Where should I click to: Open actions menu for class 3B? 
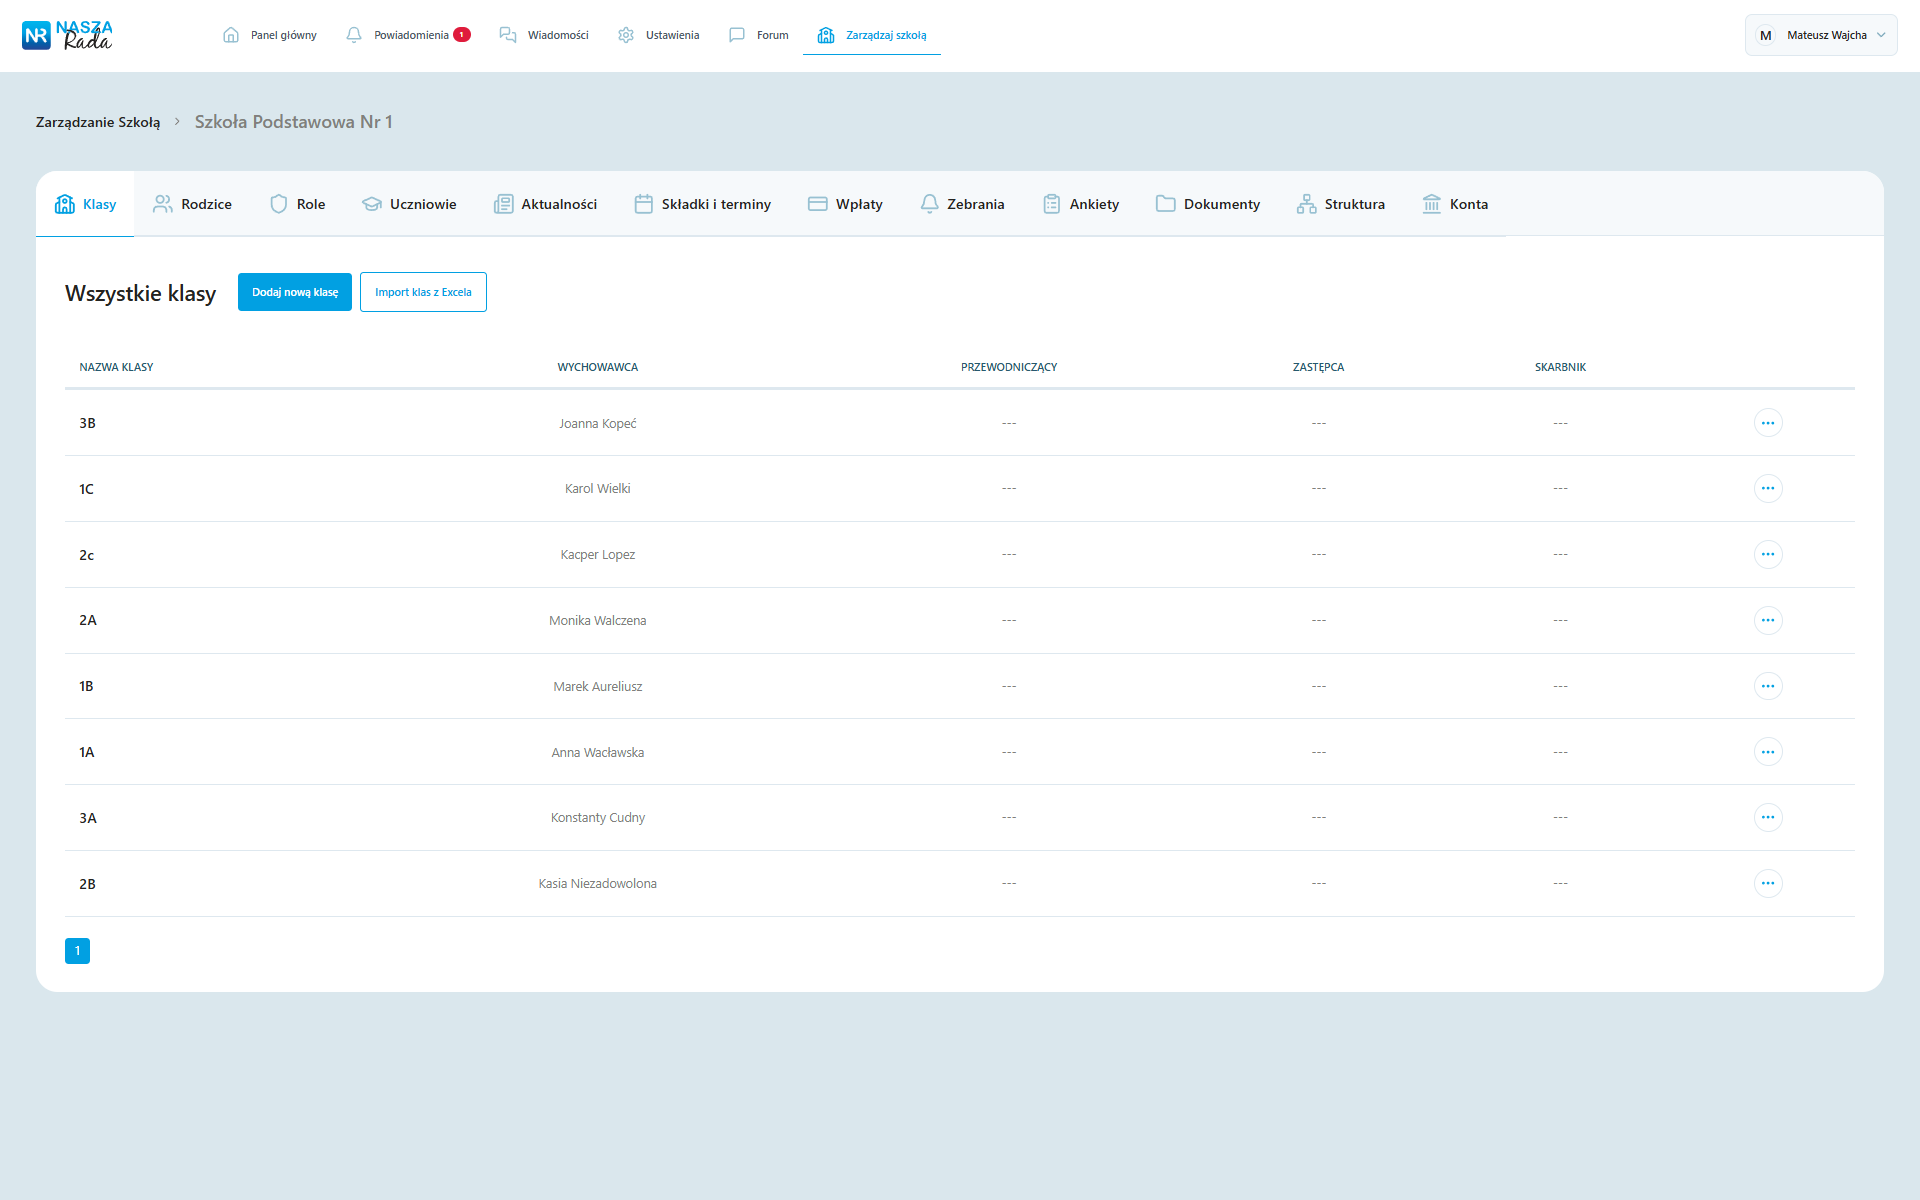[1767, 423]
